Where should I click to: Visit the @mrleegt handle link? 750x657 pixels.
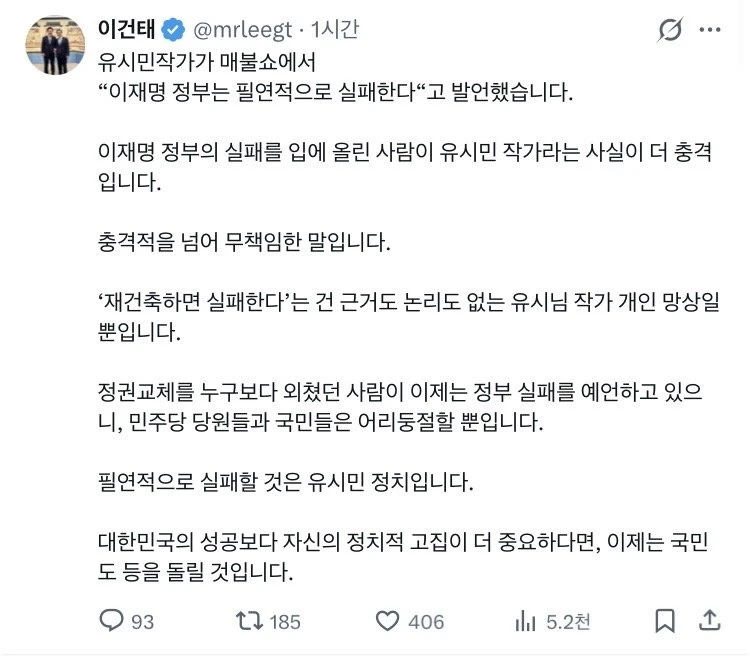pyautogui.click(x=243, y=31)
